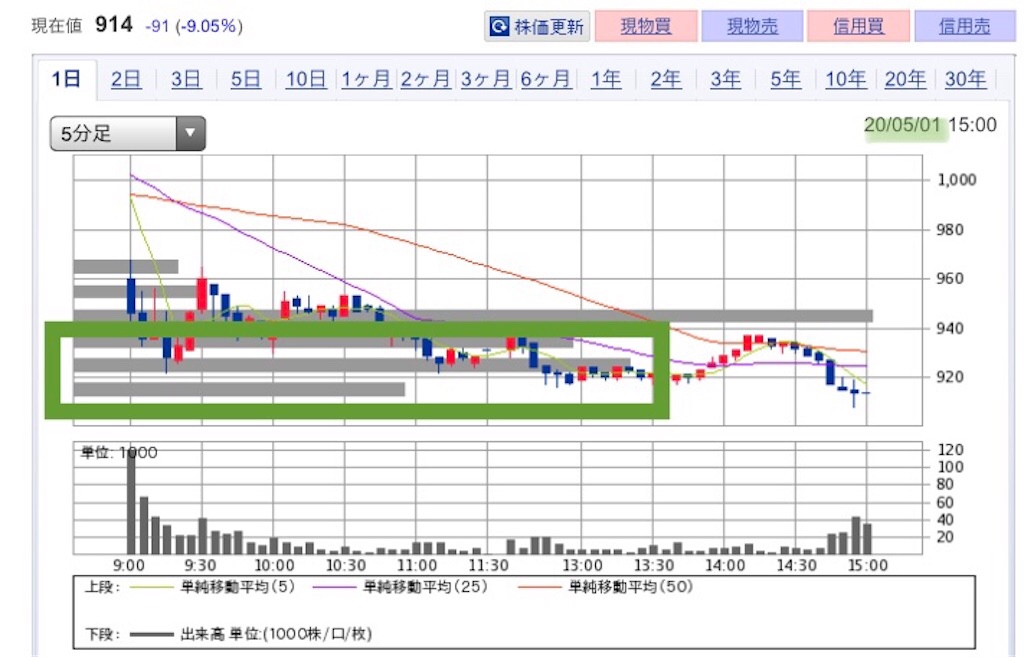Click the 13:30 time axis label

point(654,565)
